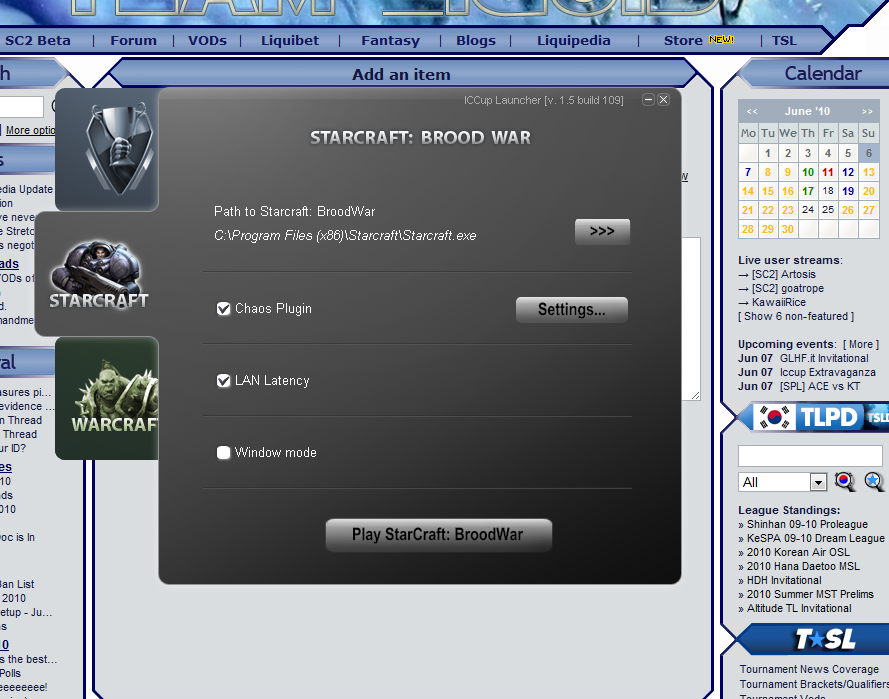This screenshot has width=889, height=699.
Task: Navigate to Liquipedia
Action: (x=574, y=41)
